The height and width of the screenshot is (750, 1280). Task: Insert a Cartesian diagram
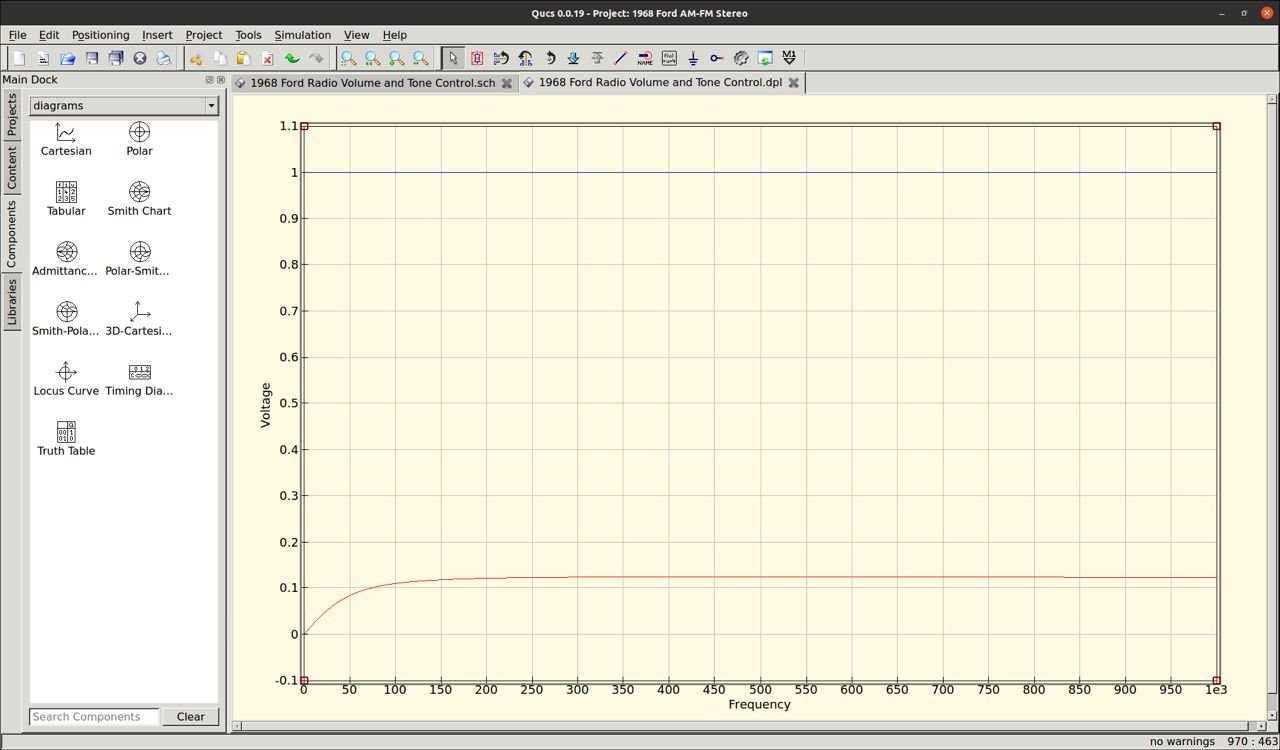pyautogui.click(x=66, y=138)
